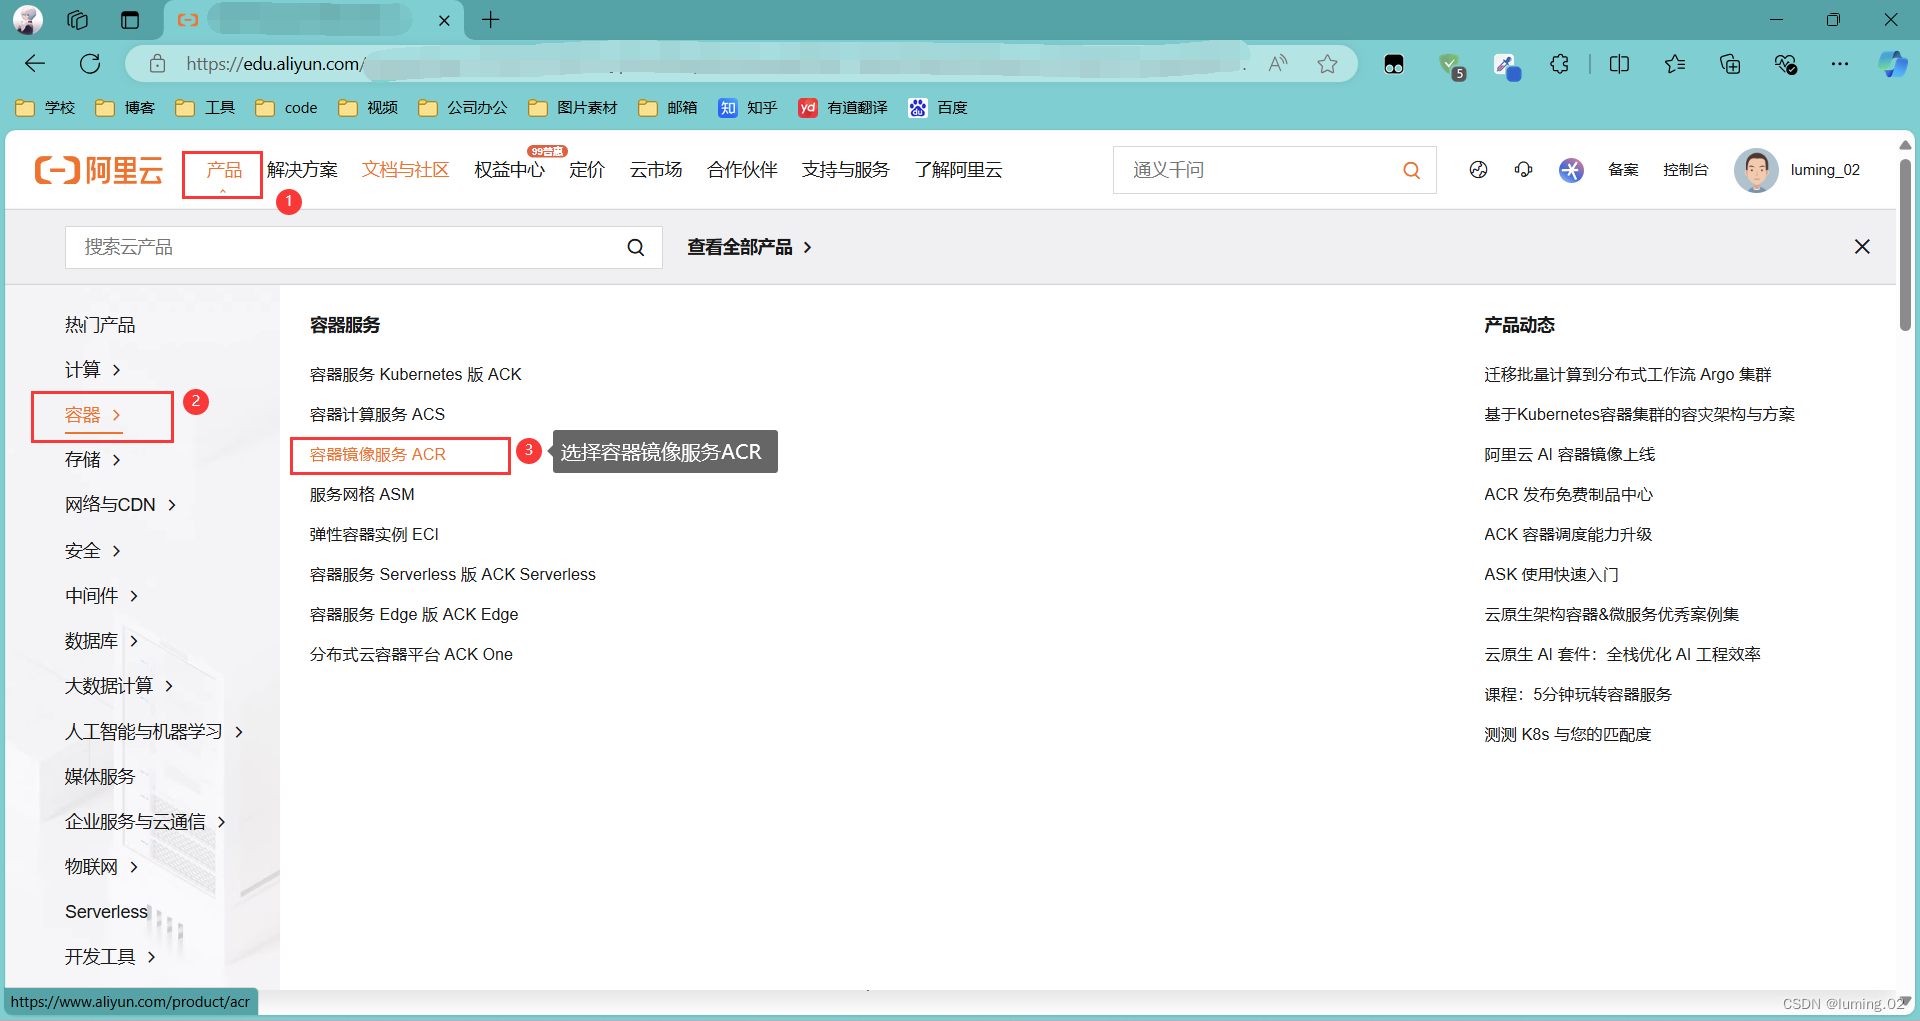Viewport: 1920px width, 1021px height.
Task: Open browser extensions puzzle icon
Action: [x=1560, y=64]
